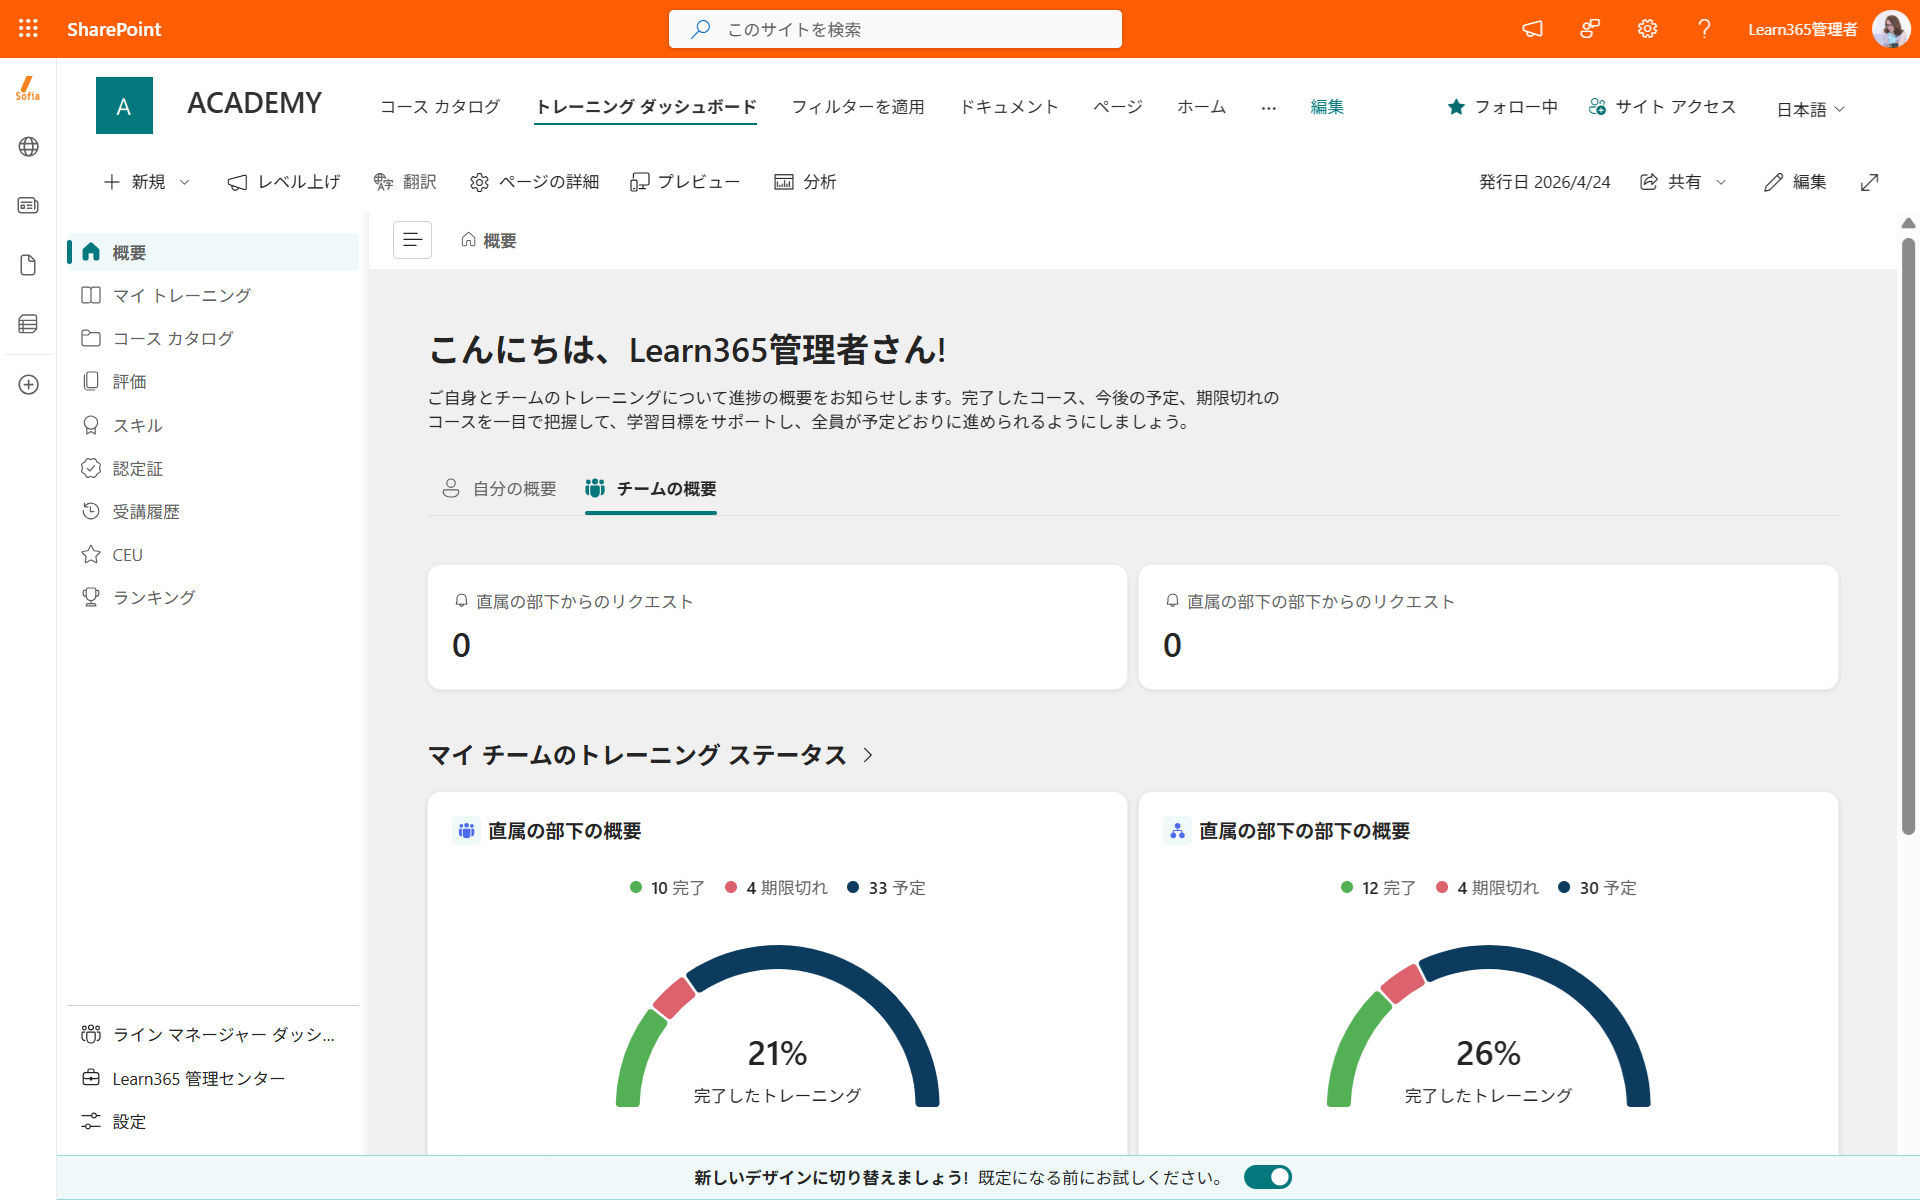Open the document file icon in left rail
This screenshot has height=1200, width=1920.
pos(28,265)
